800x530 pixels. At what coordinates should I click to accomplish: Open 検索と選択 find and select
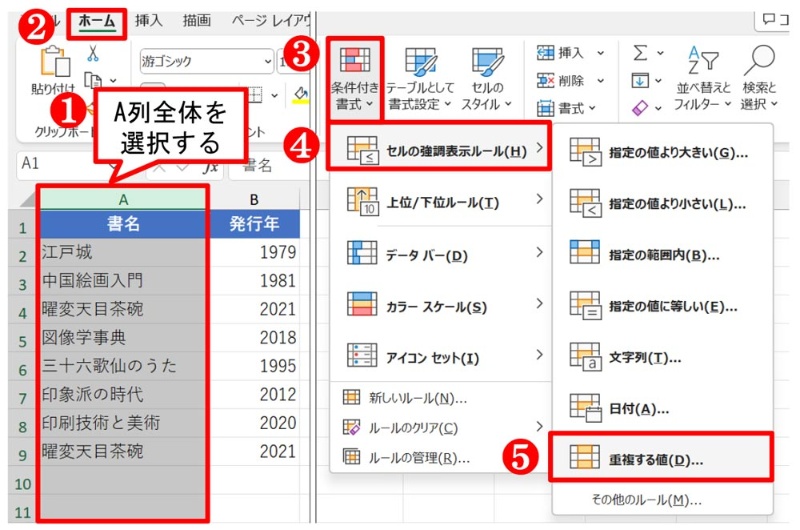point(759,78)
